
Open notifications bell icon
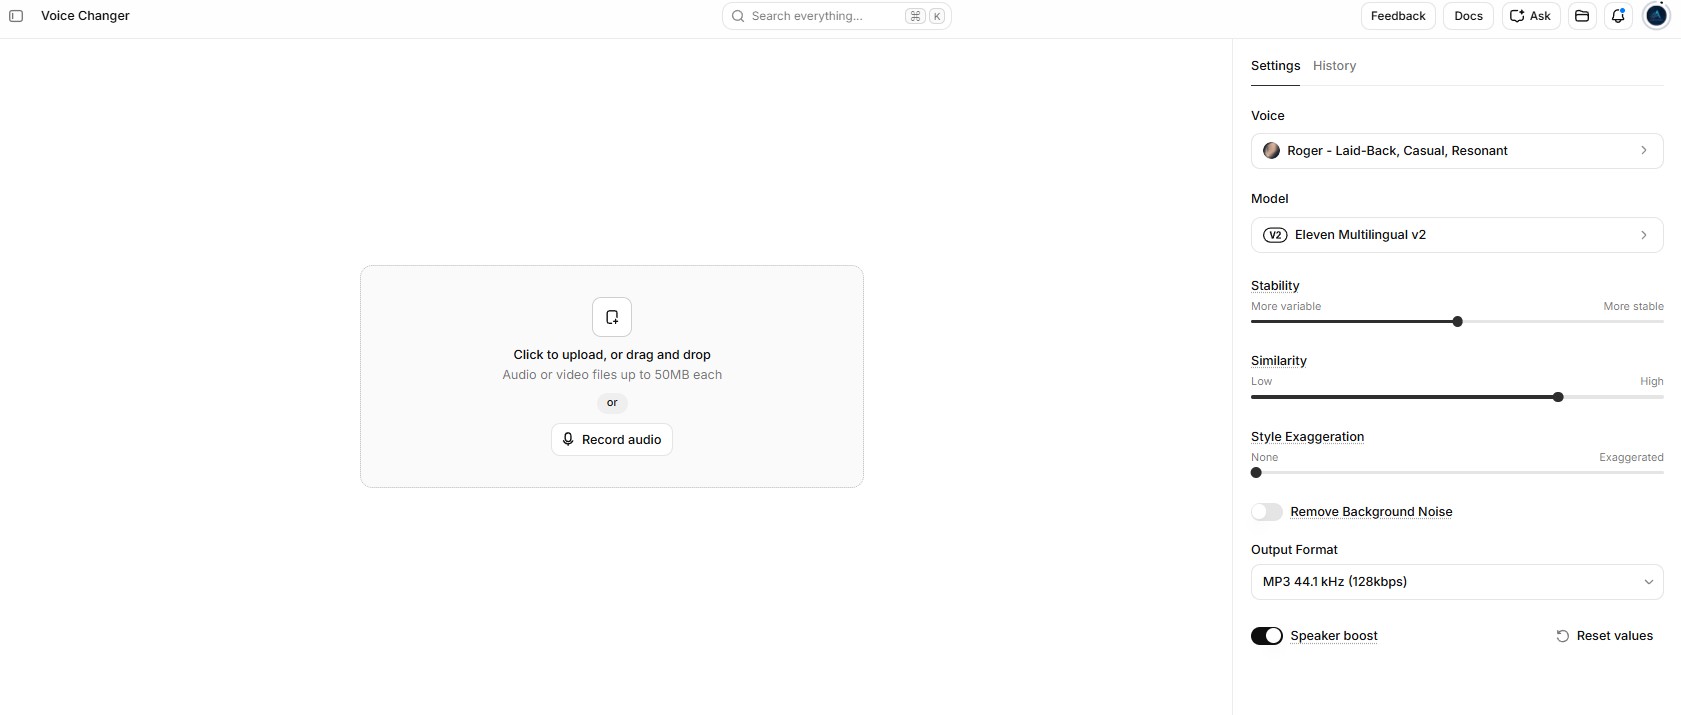(x=1618, y=16)
